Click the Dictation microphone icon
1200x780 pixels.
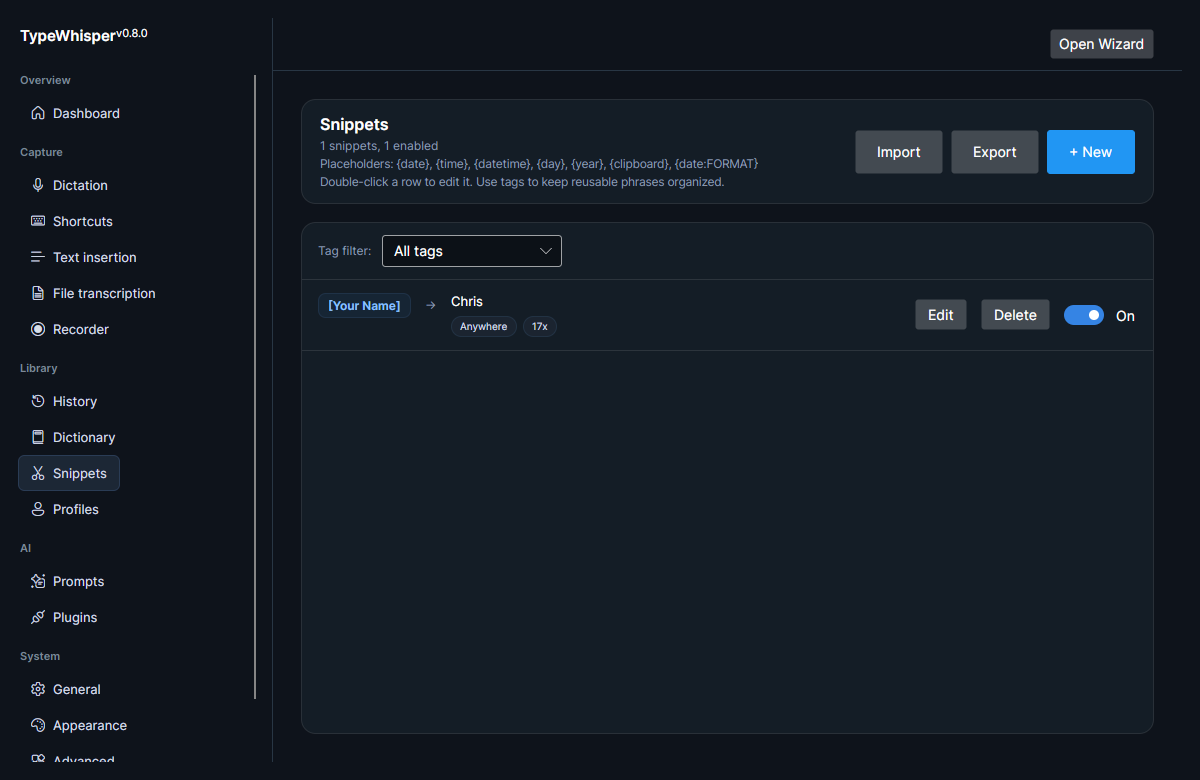[x=38, y=185]
